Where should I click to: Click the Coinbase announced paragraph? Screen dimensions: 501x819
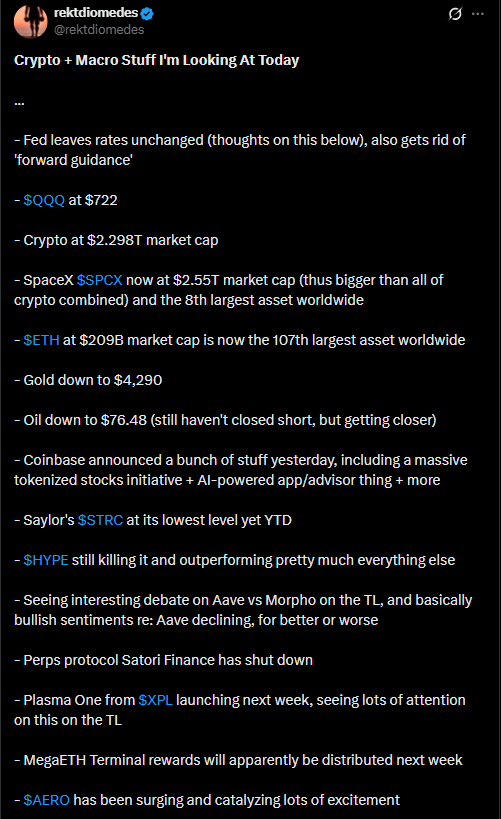(x=241, y=470)
